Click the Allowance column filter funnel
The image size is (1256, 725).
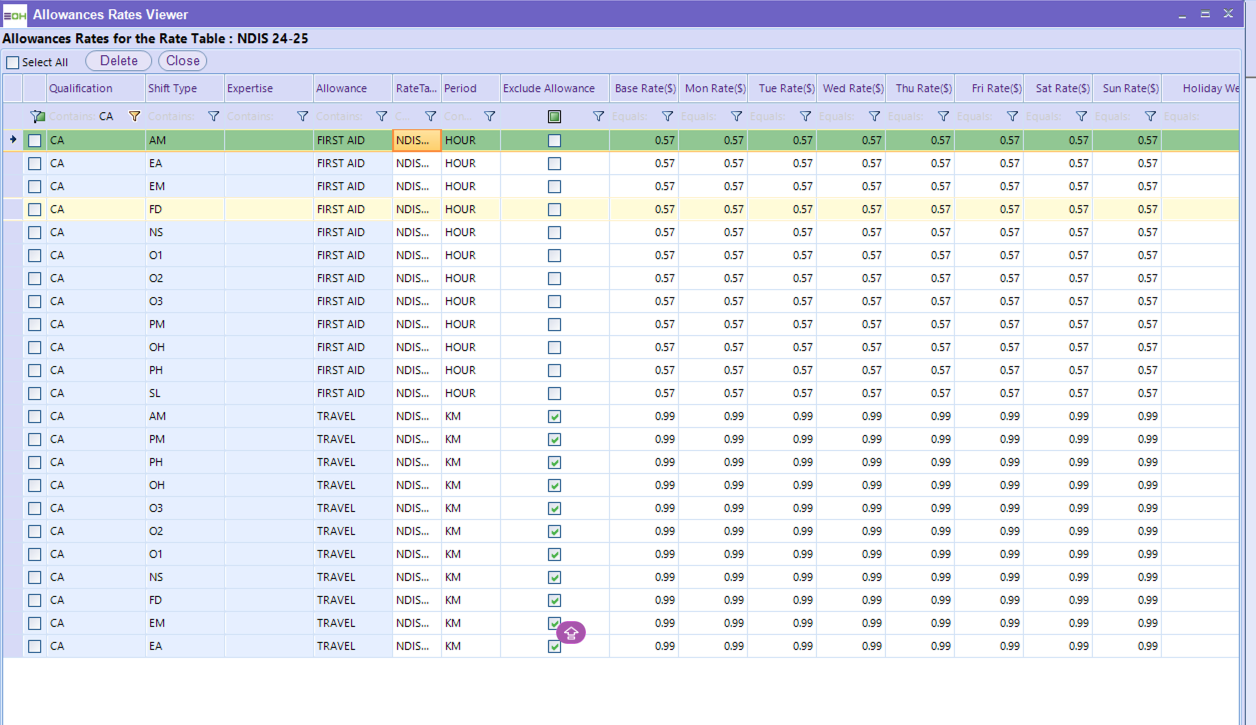pos(381,117)
